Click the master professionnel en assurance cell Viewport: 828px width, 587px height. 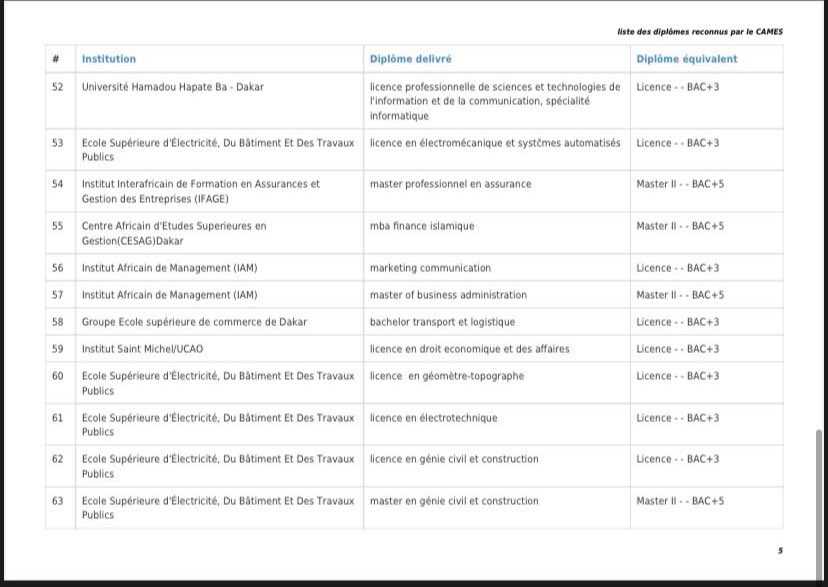click(450, 184)
